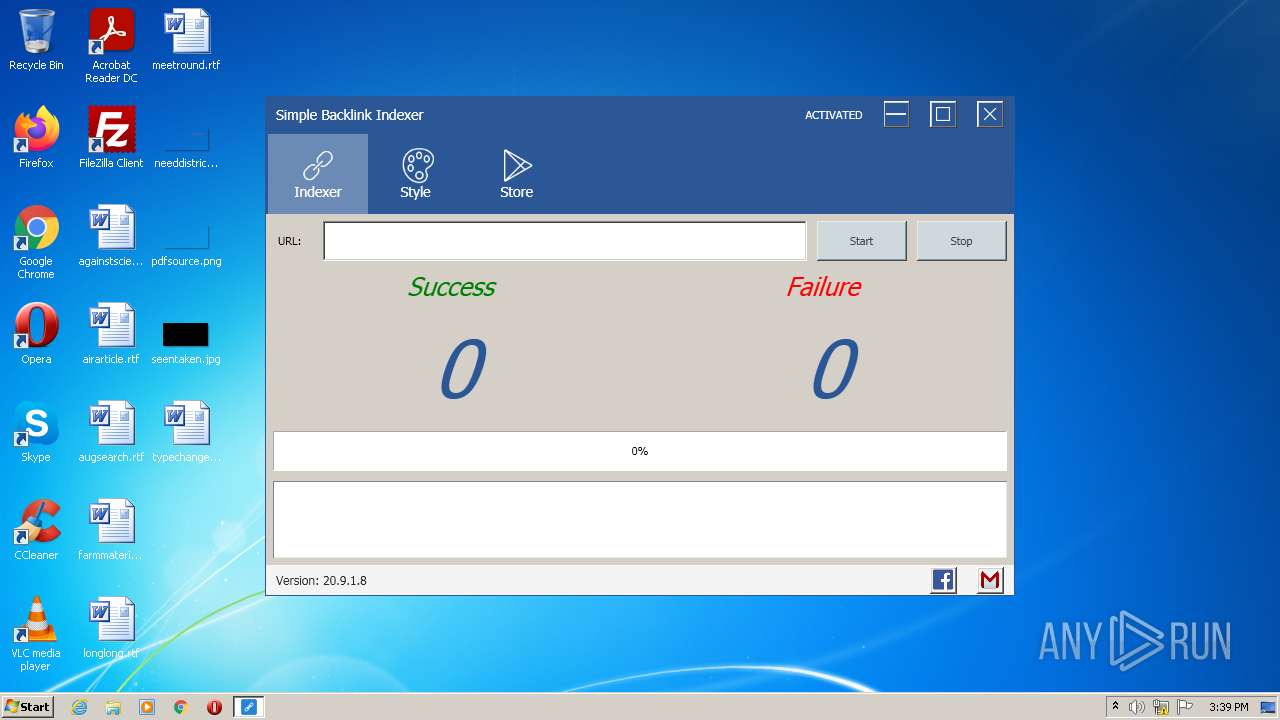Open the Facebook page icon

943,580
